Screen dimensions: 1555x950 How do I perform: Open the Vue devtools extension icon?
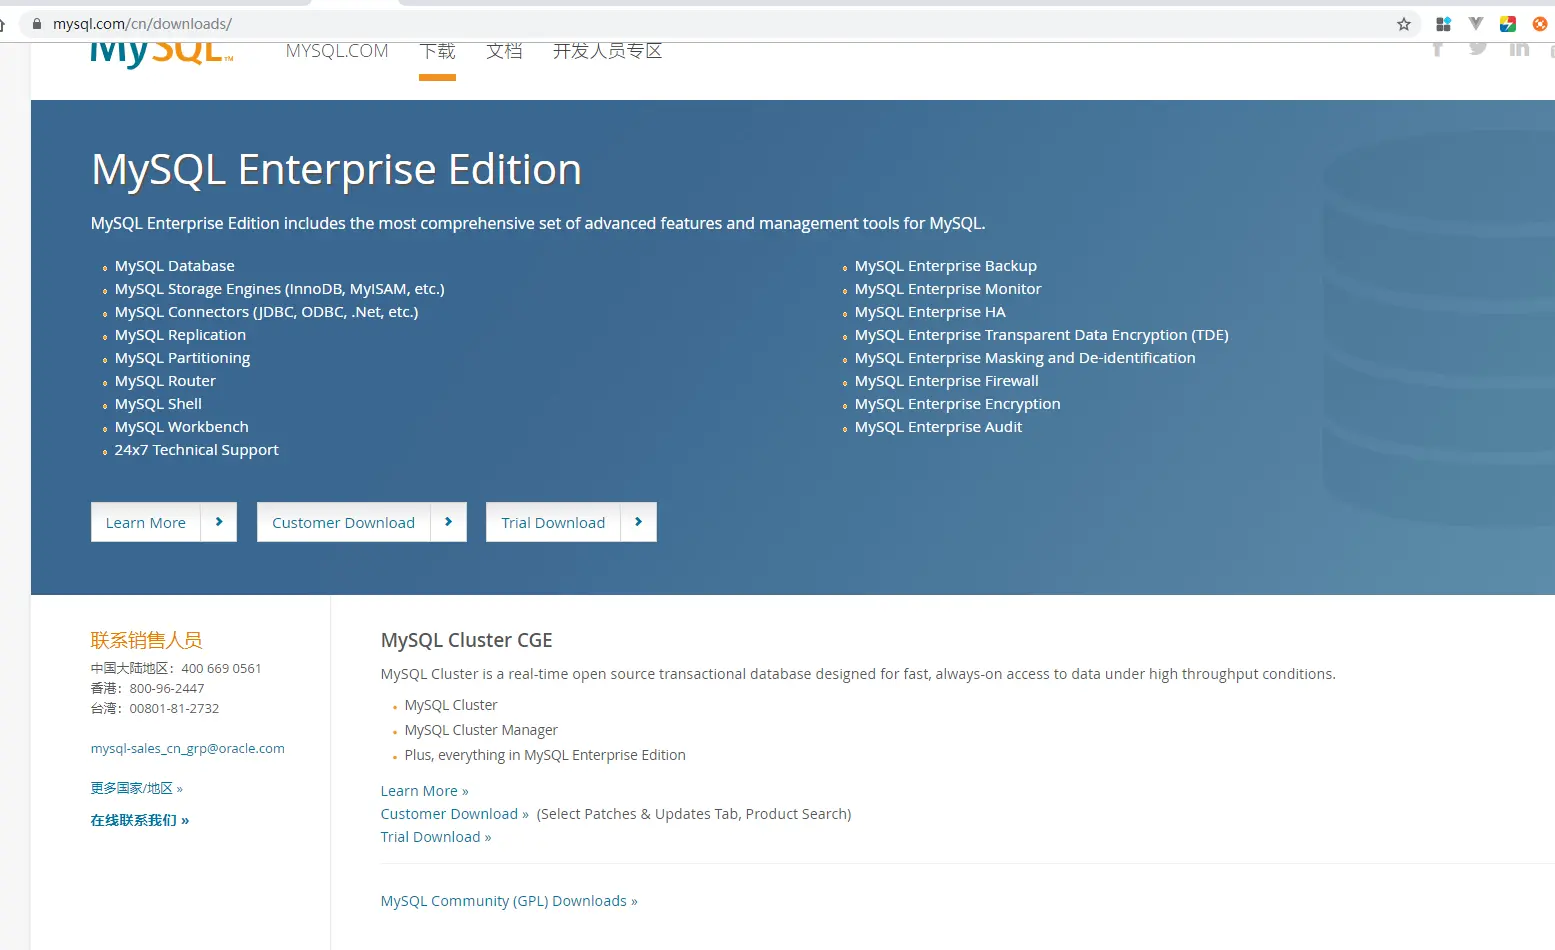(1476, 24)
